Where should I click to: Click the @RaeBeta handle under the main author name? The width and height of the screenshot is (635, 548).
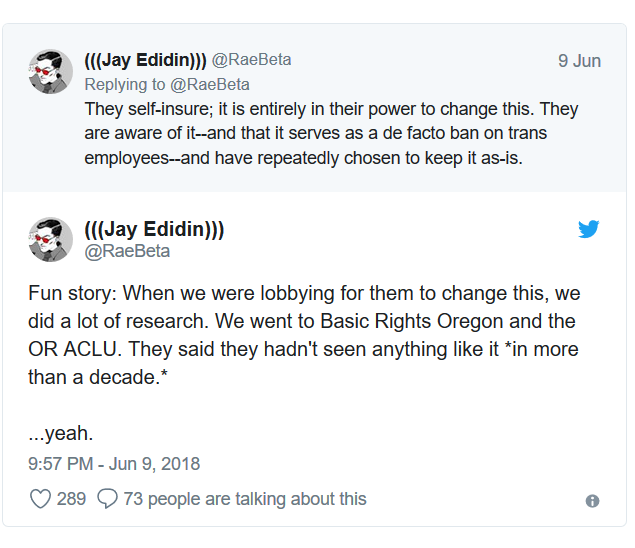[127, 251]
